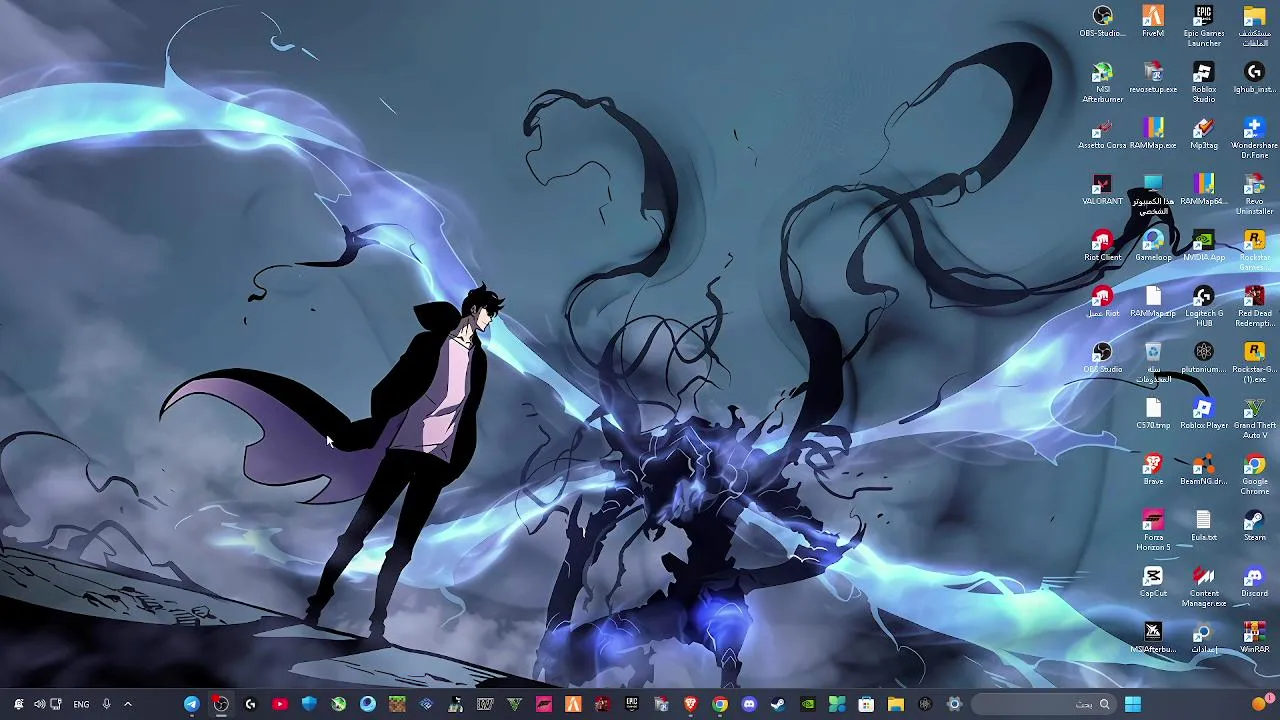
Task: Open Steam from the taskbar
Action: (x=778, y=704)
